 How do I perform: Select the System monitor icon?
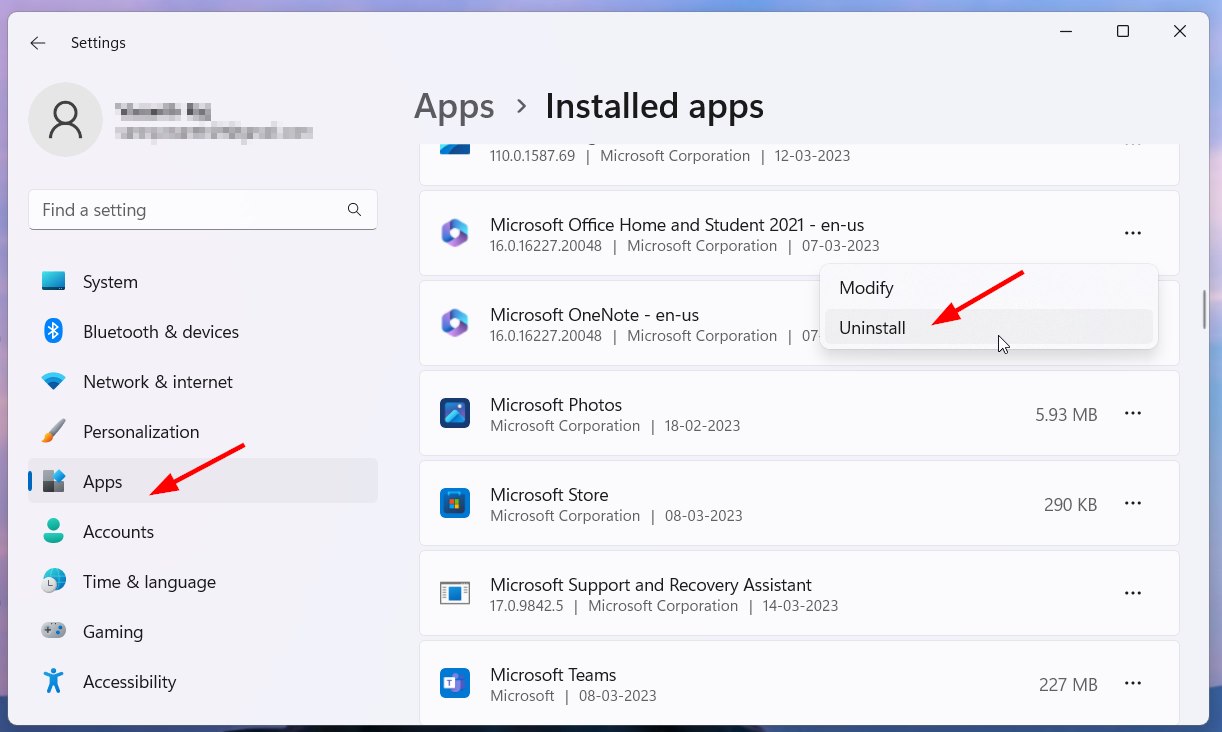point(54,282)
